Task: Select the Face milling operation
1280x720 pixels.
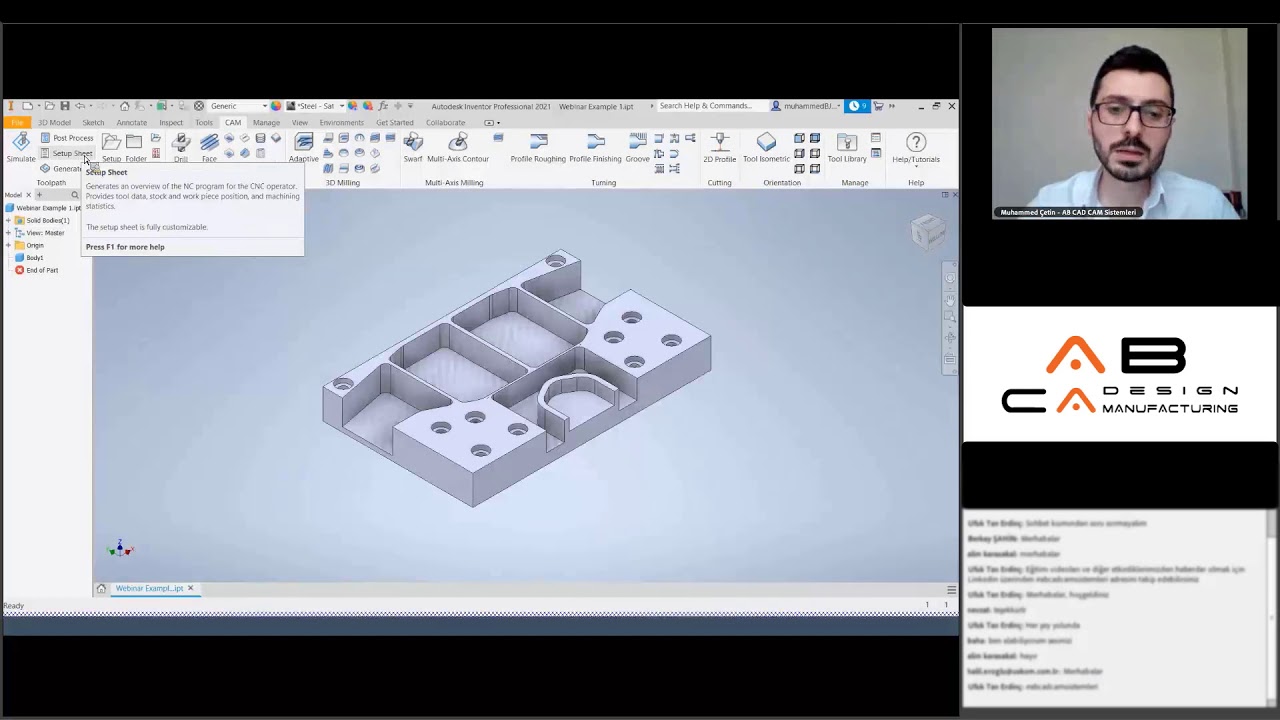Action: (x=209, y=148)
